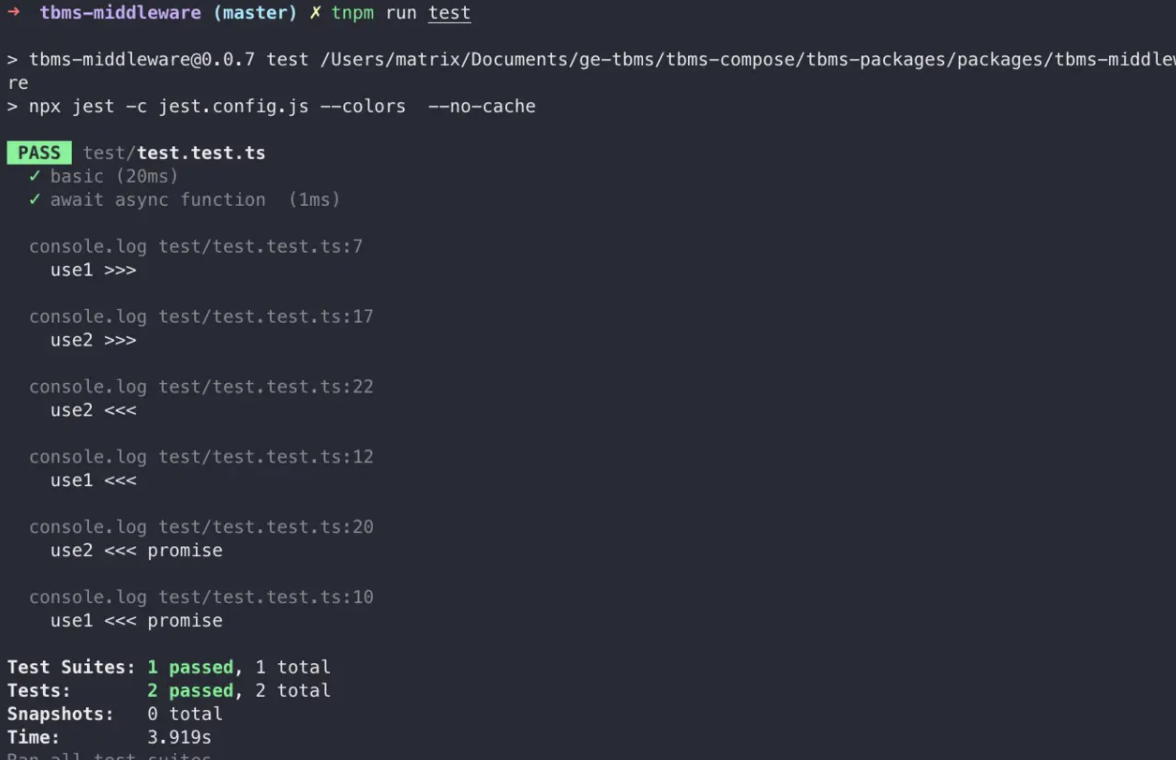
Task: Click "2 passed" in the Tests summary
Action: coord(190,690)
